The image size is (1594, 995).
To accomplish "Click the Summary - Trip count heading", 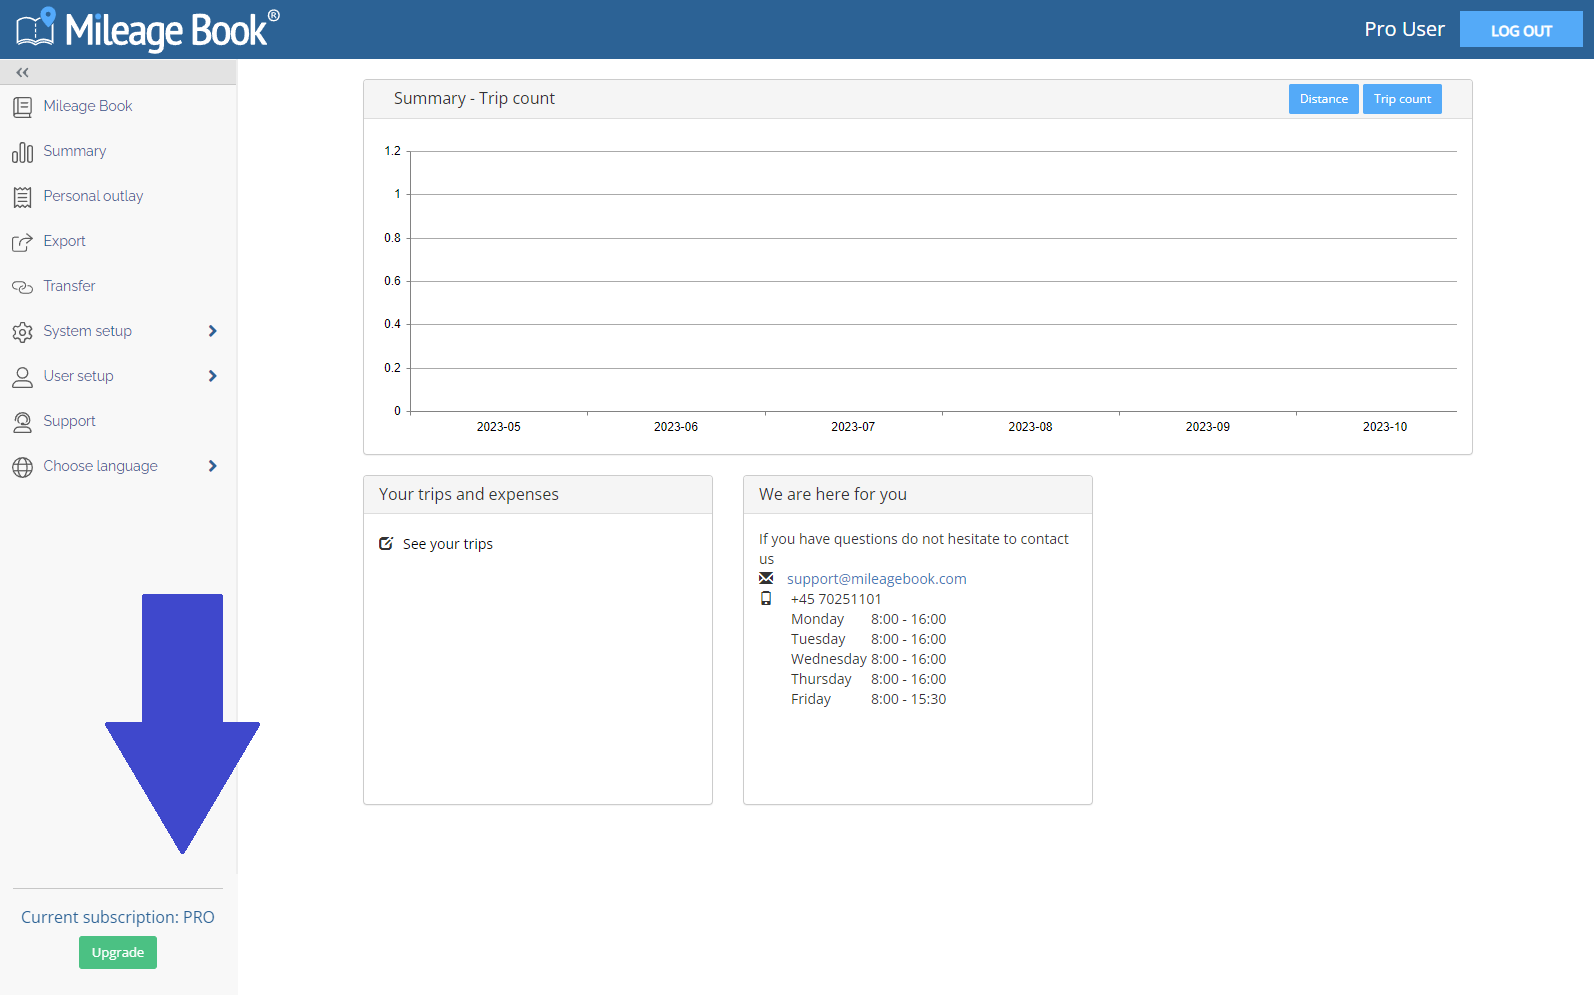I will 474,98.
